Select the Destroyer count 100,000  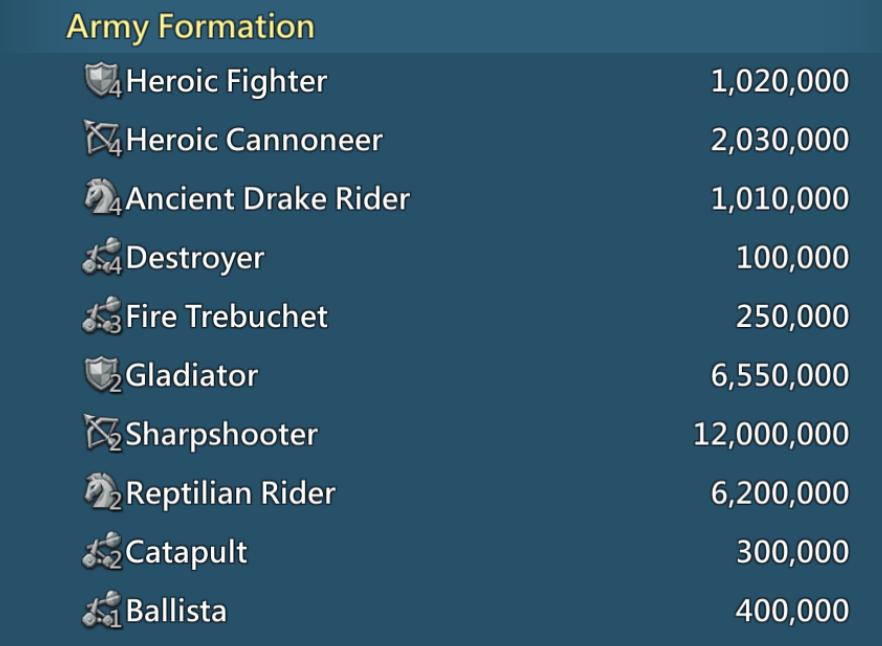click(x=793, y=258)
